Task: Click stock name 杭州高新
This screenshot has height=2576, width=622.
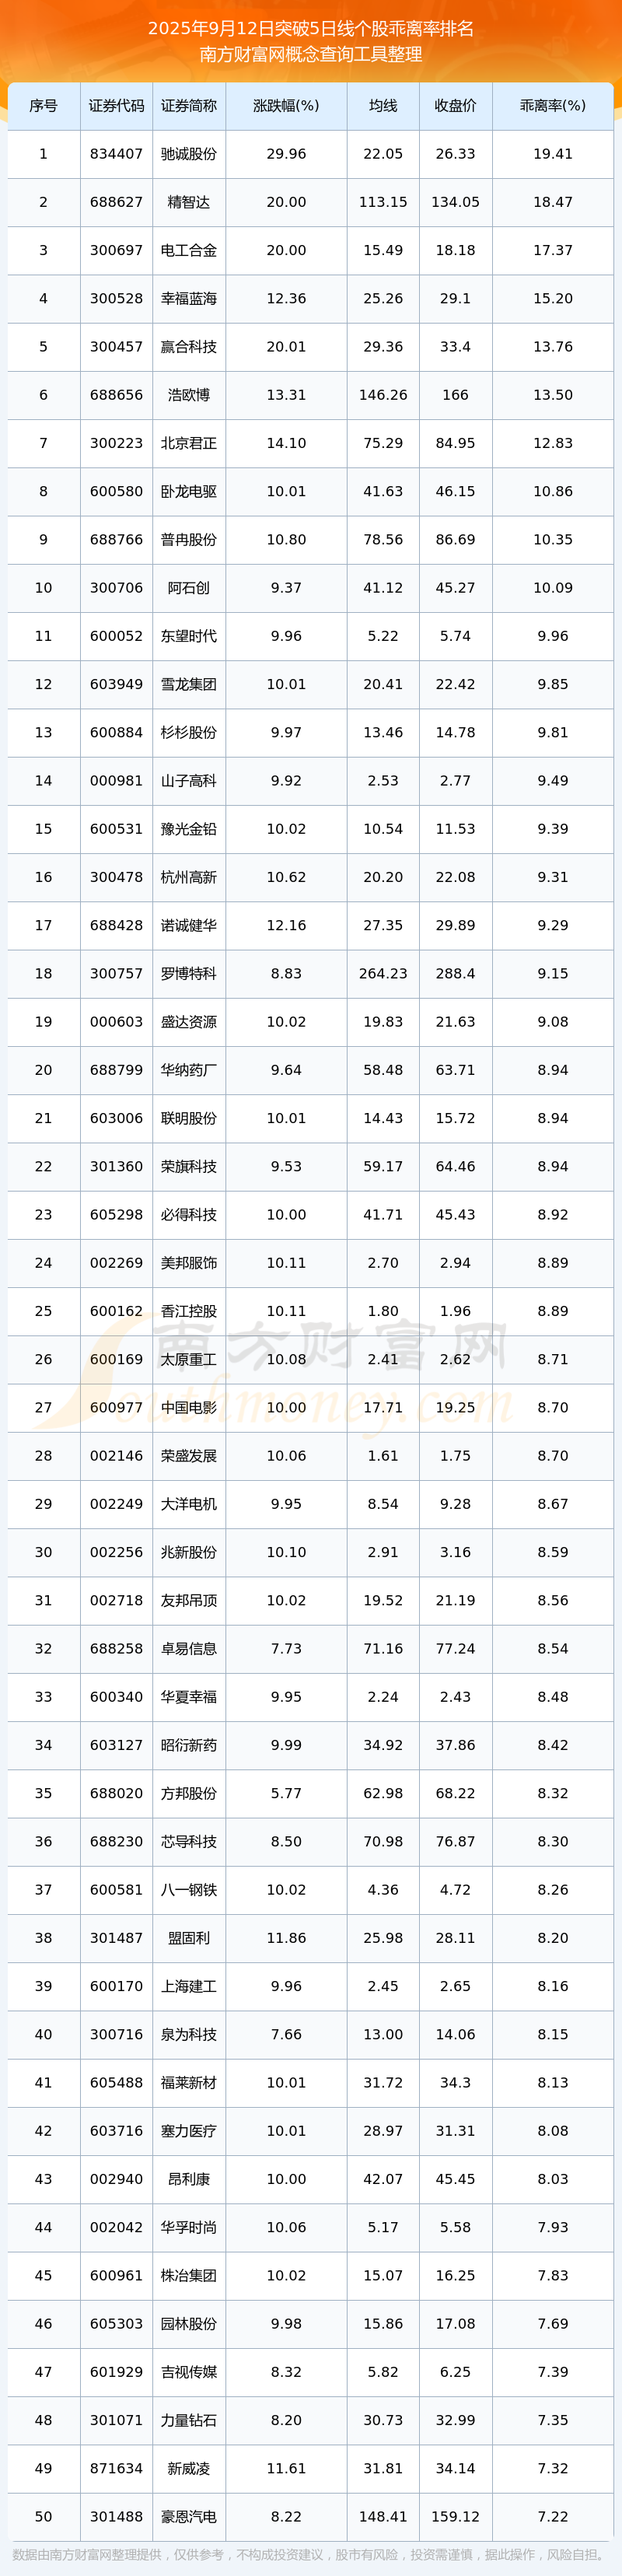Action: click(x=189, y=877)
